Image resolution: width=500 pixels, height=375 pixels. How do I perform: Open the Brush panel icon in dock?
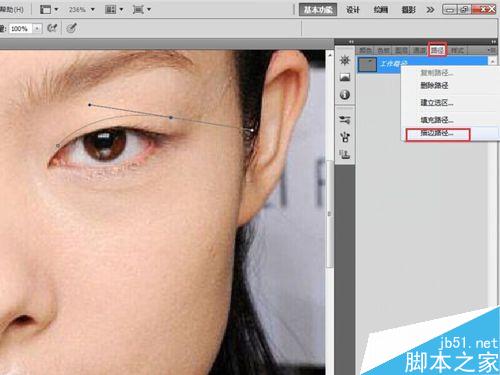click(345, 137)
